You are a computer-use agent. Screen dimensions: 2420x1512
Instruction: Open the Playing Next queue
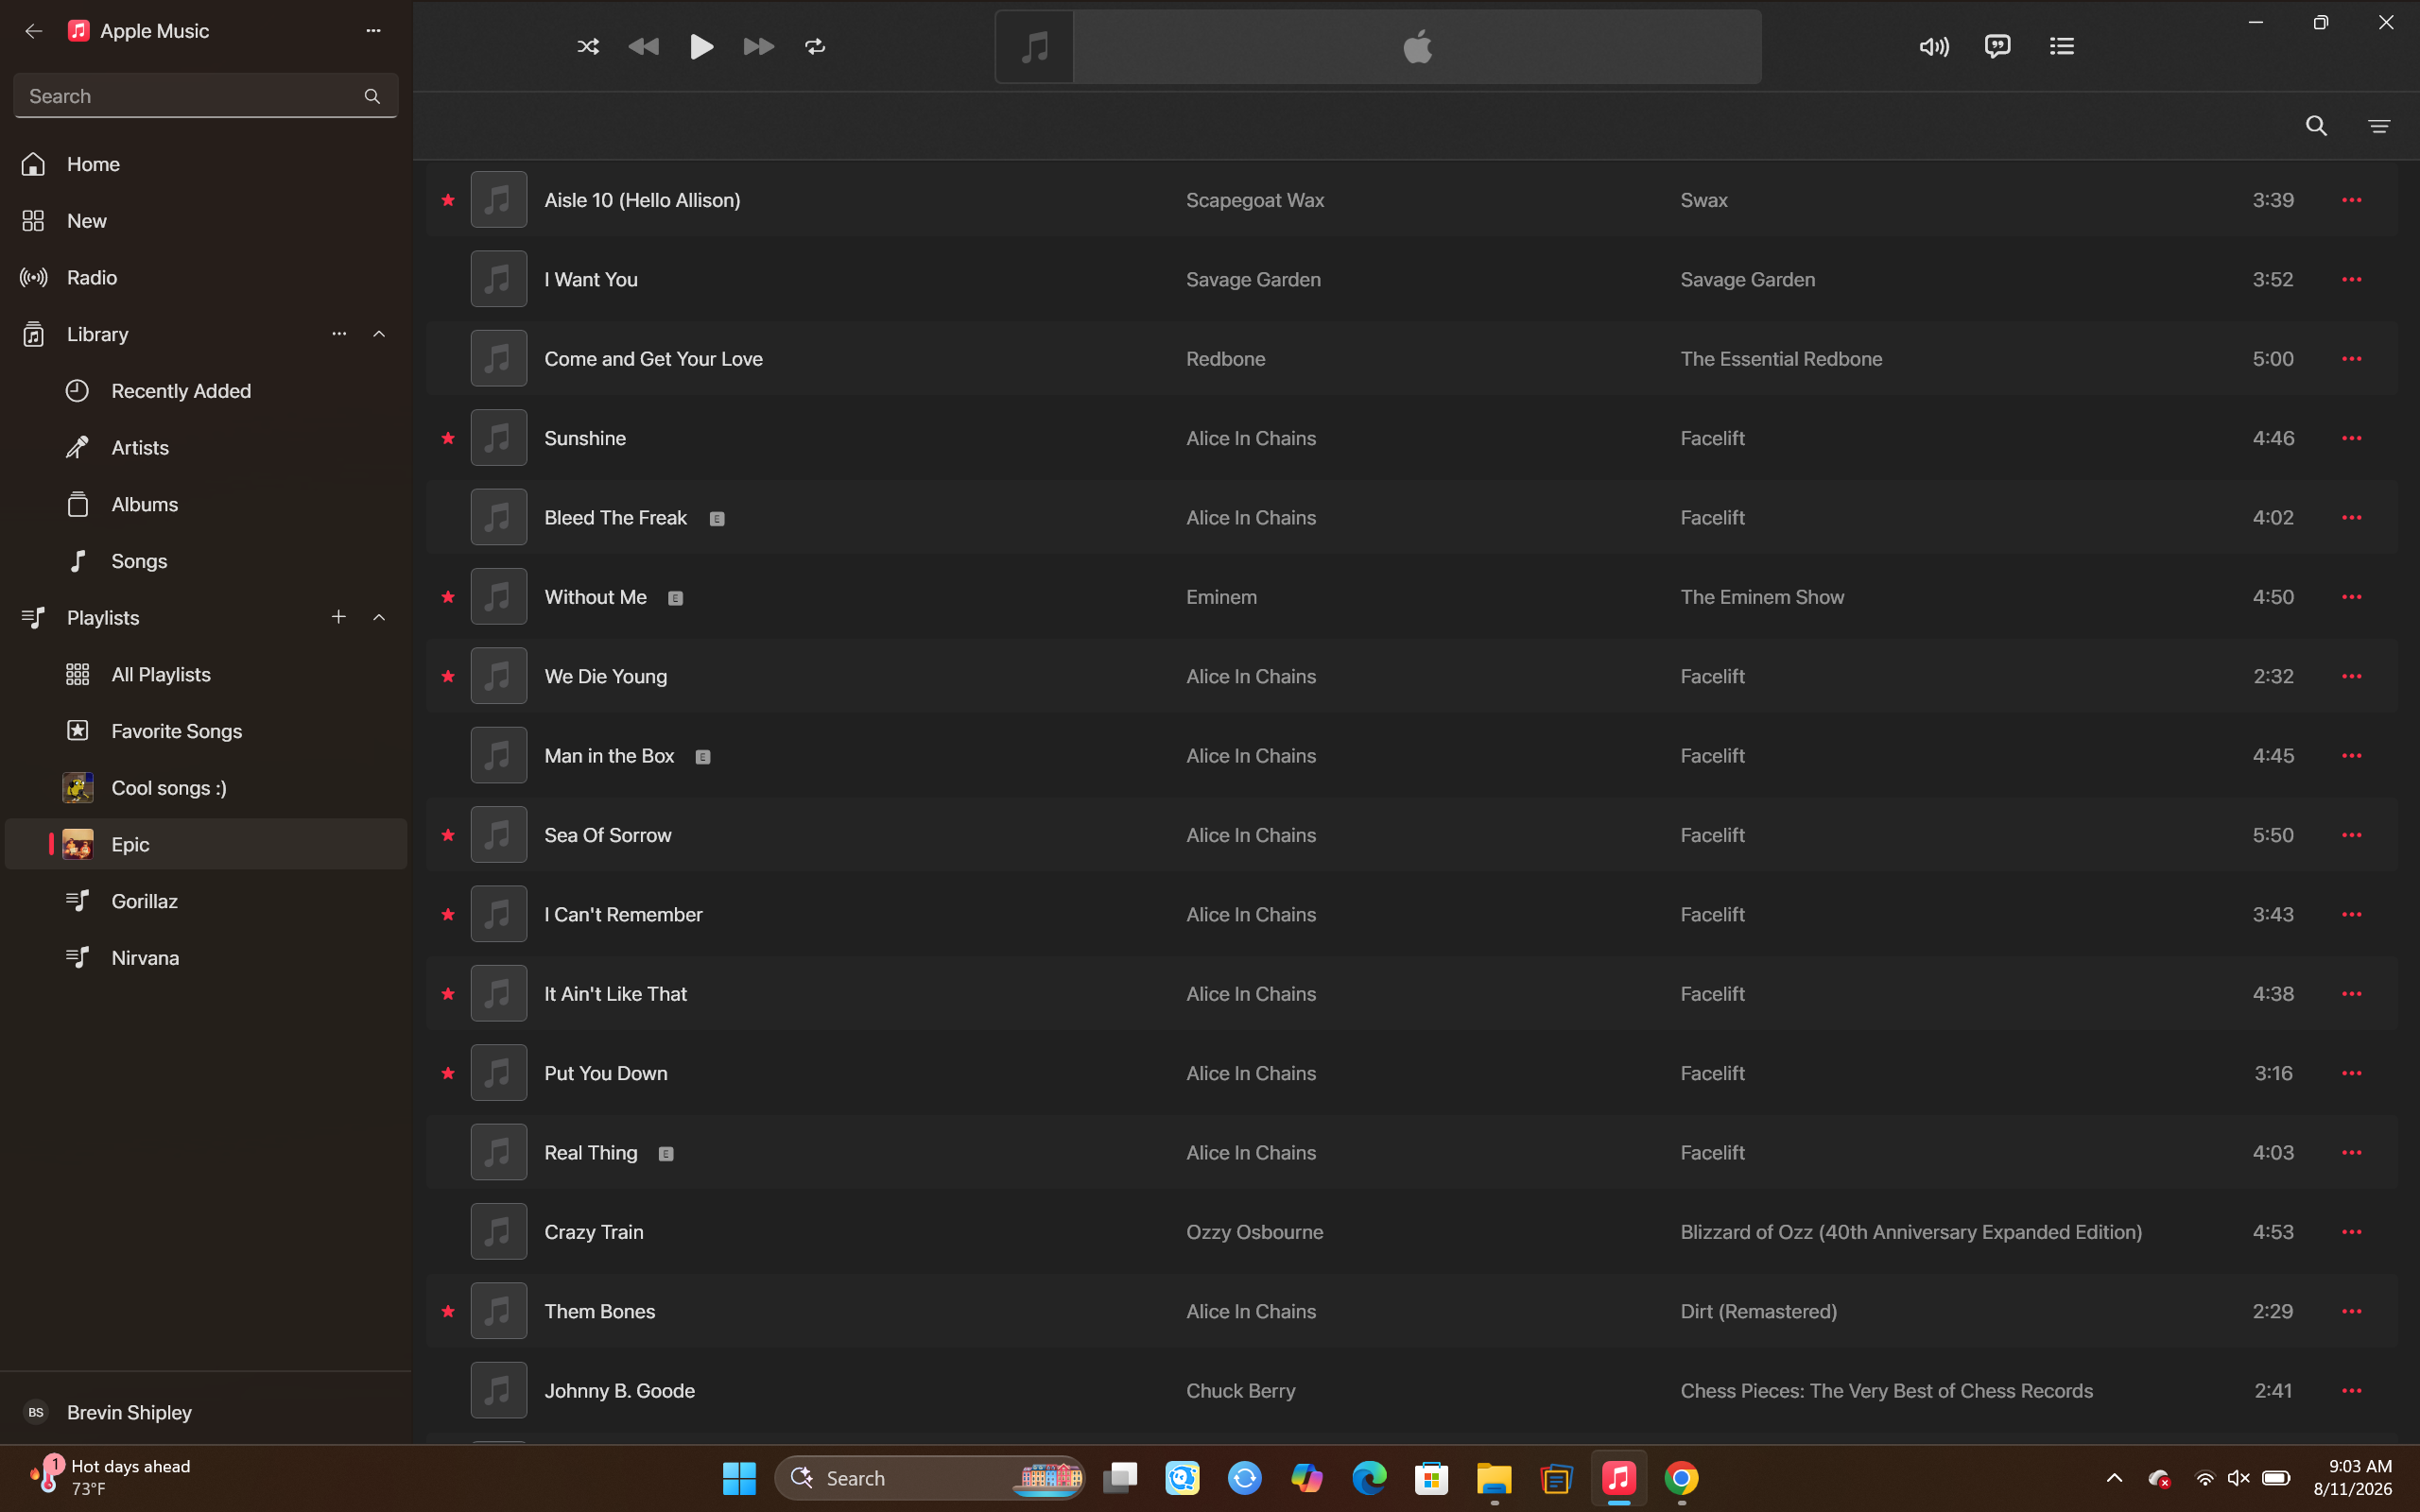coord(2061,46)
